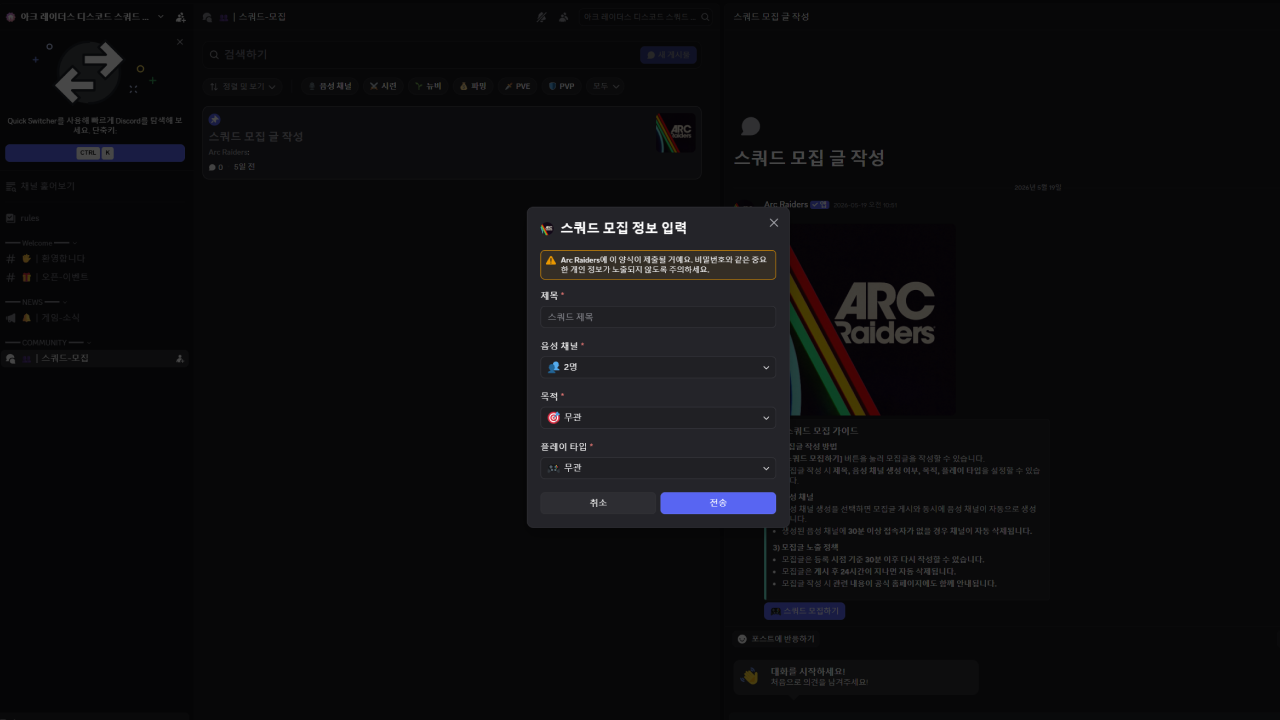Viewport: 1280px width, 720px height.
Task: Click the thread speech bubble icon in the post panel
Action: click(750, 126)
